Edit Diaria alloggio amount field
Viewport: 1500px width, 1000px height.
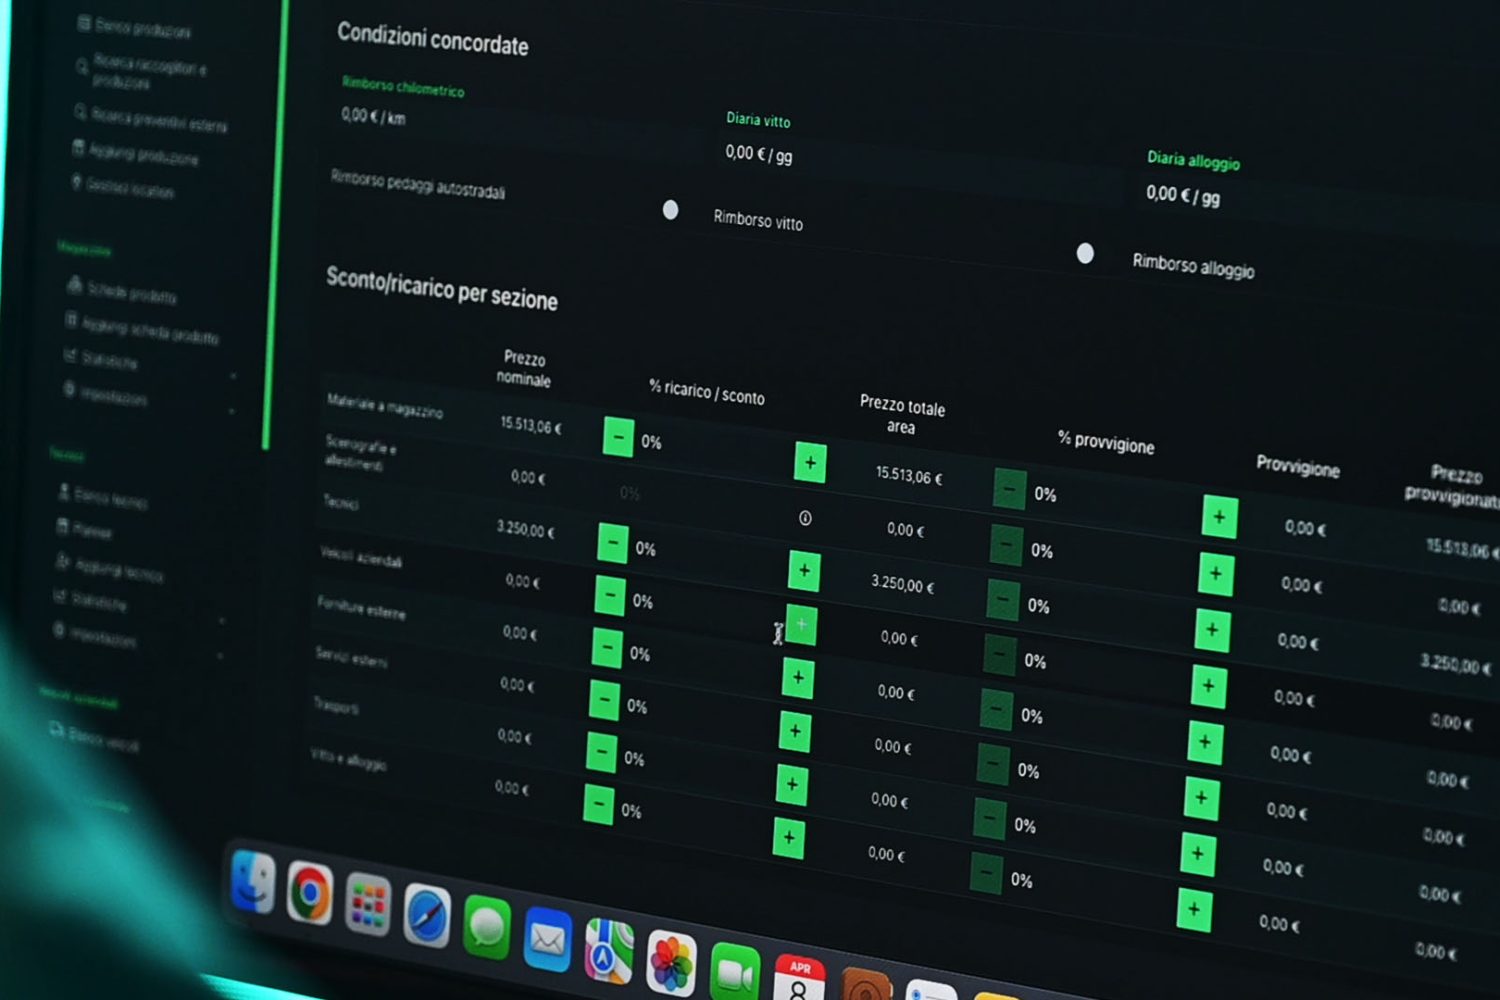pyautogui.click(x=1183, y=195)
